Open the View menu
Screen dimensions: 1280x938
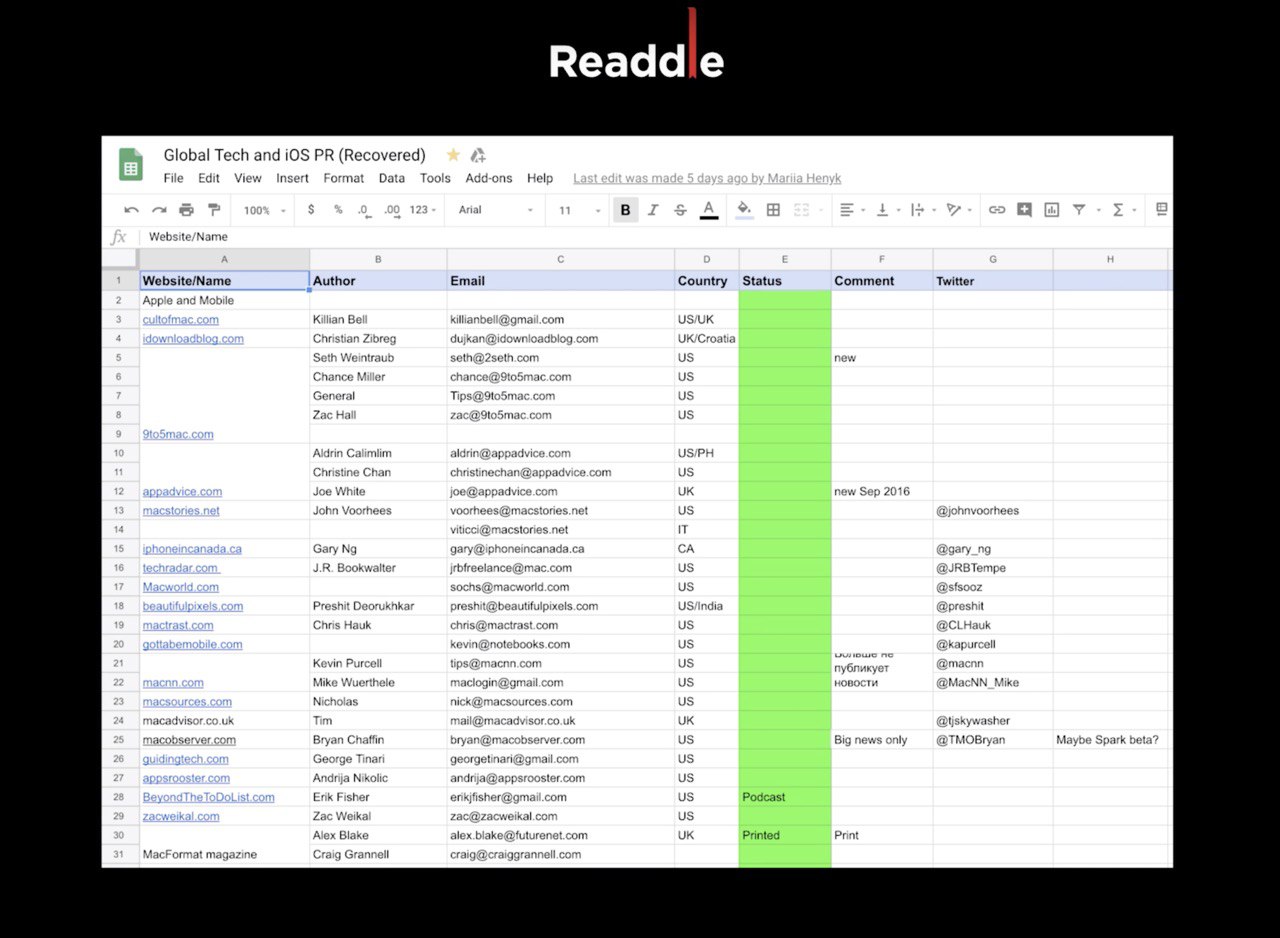[x=248, y=178]
